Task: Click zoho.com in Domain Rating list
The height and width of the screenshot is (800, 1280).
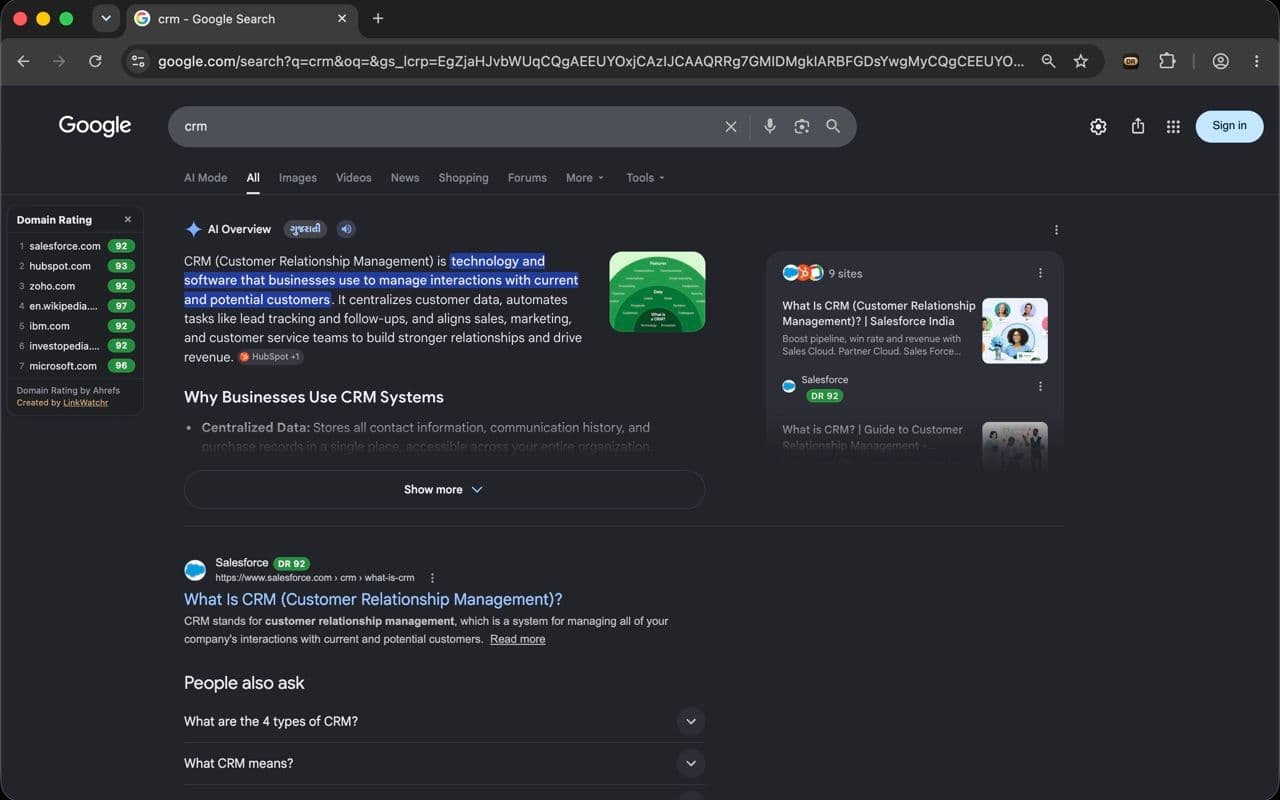Action: pos(52,286)
